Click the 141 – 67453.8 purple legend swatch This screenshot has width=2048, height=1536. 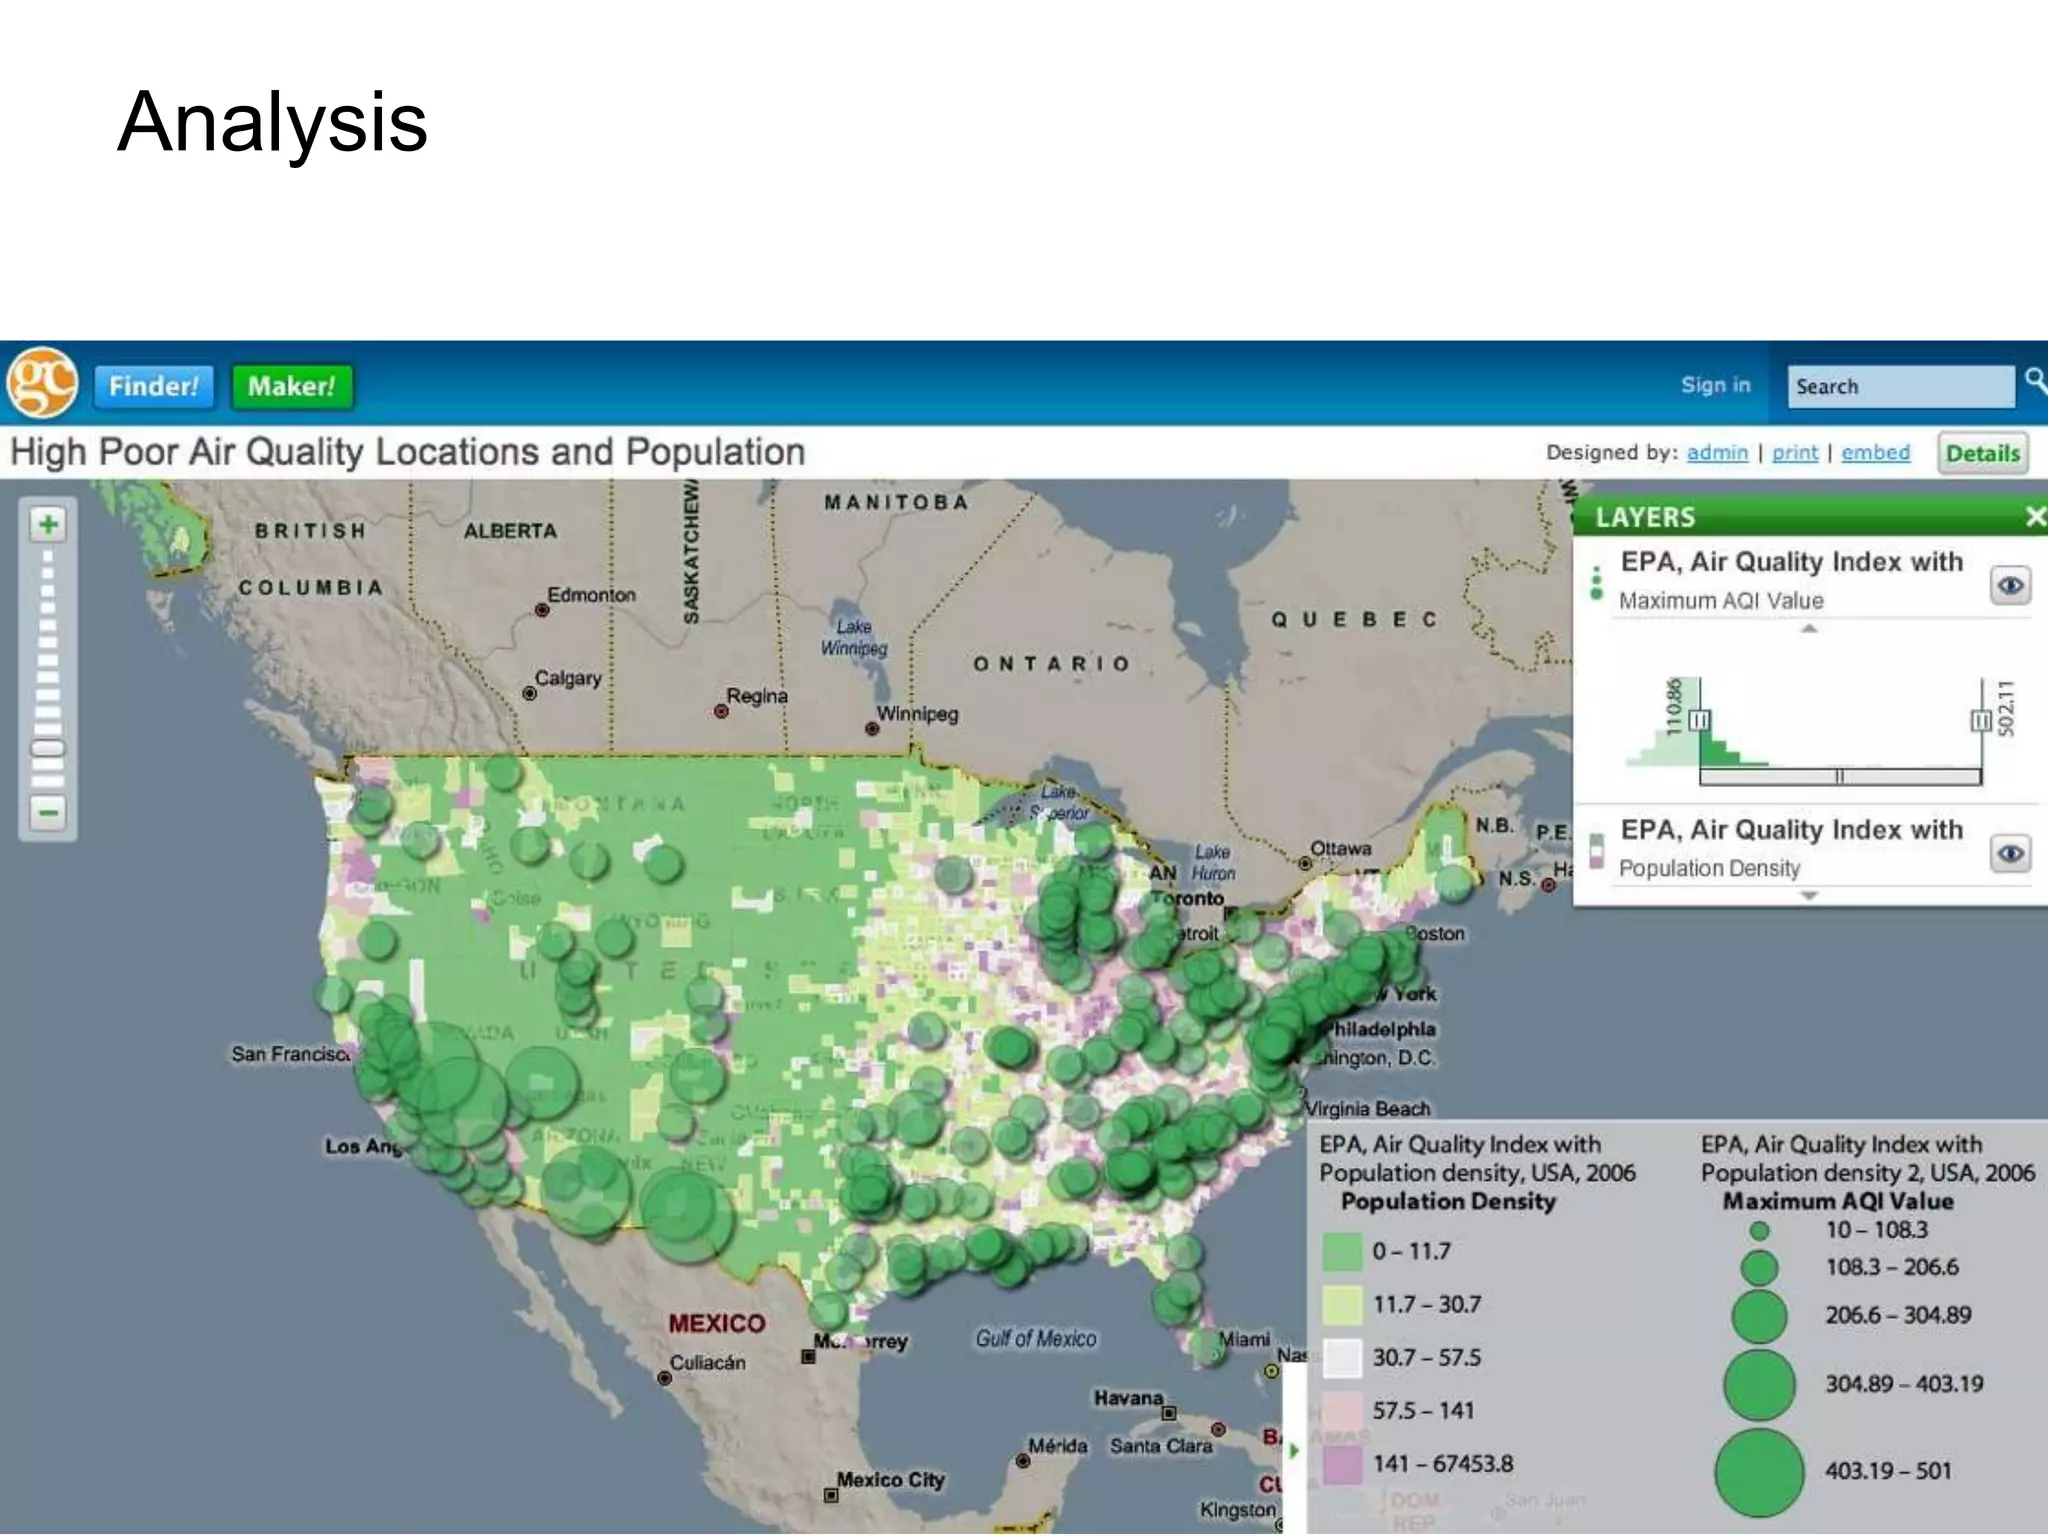pyautogui.click(x=1342, y=1464)
